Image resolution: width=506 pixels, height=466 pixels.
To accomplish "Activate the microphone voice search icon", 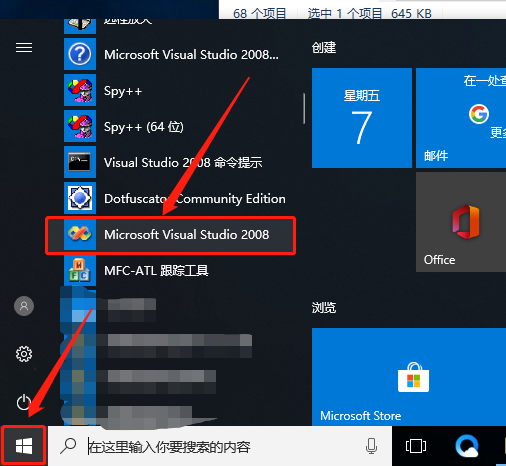I will click(371, 446).
